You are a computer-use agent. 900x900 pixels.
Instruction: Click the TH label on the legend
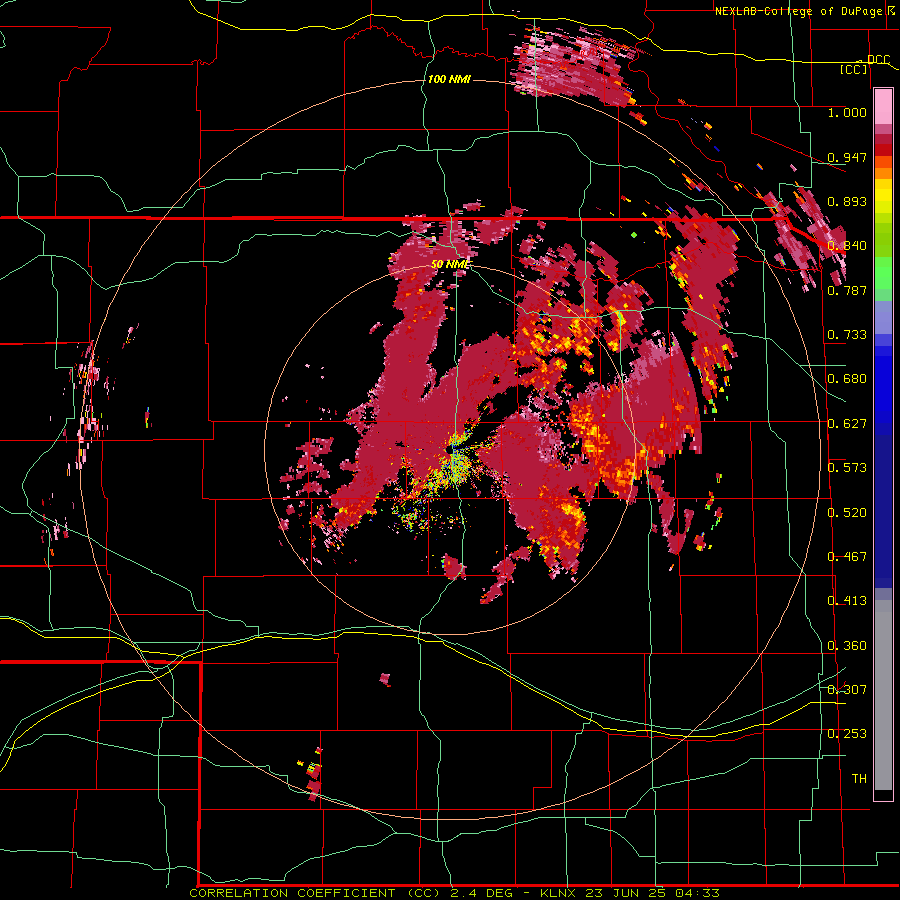pyautogui.click(x=859, y=779)
